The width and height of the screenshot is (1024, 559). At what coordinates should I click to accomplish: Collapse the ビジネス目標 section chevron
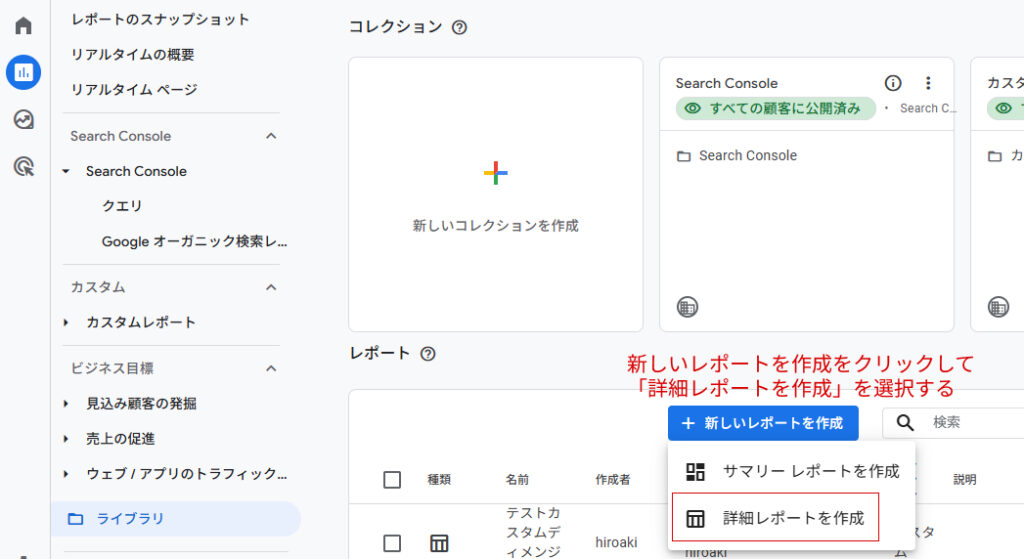pos(270,368)
